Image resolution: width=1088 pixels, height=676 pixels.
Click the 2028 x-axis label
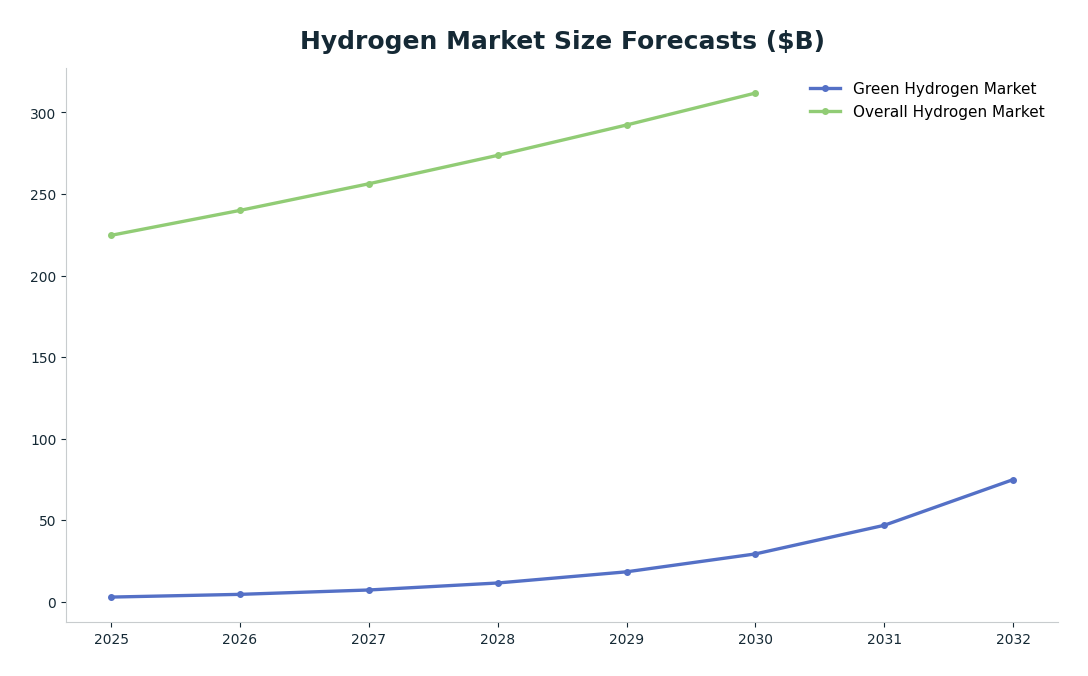[x=498, y=639]
